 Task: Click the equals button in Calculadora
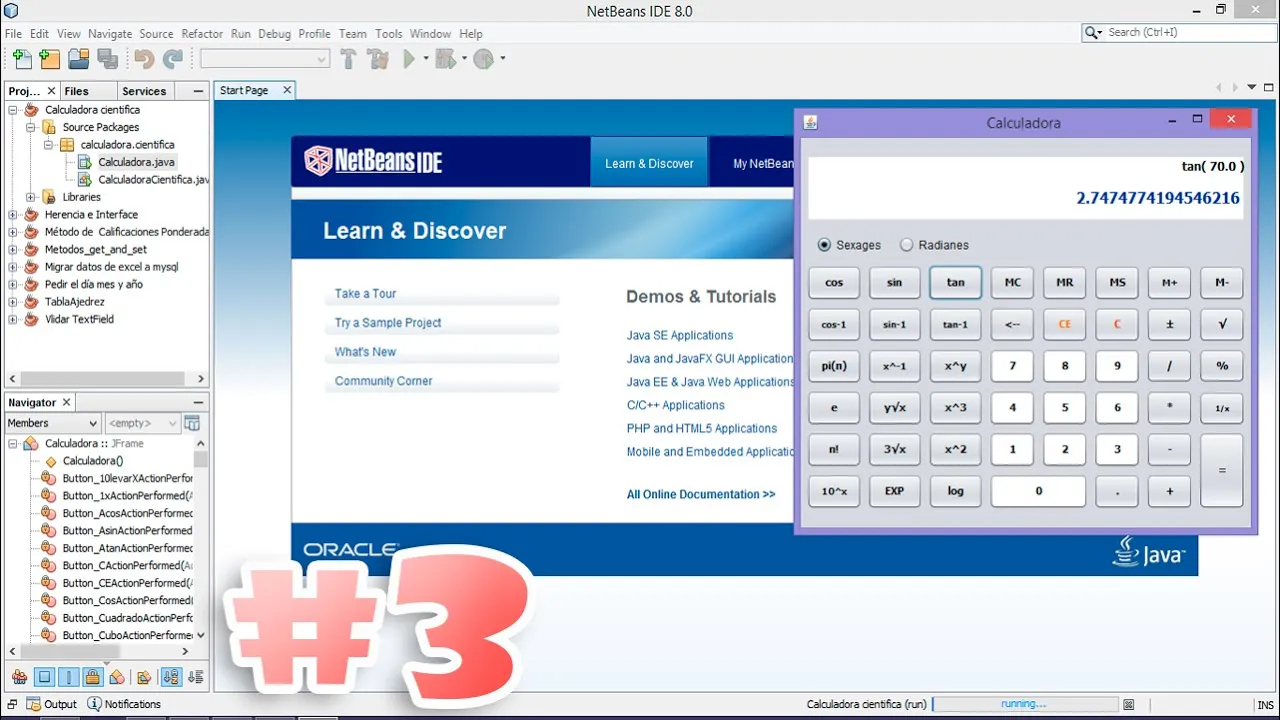pos(1222,470)
